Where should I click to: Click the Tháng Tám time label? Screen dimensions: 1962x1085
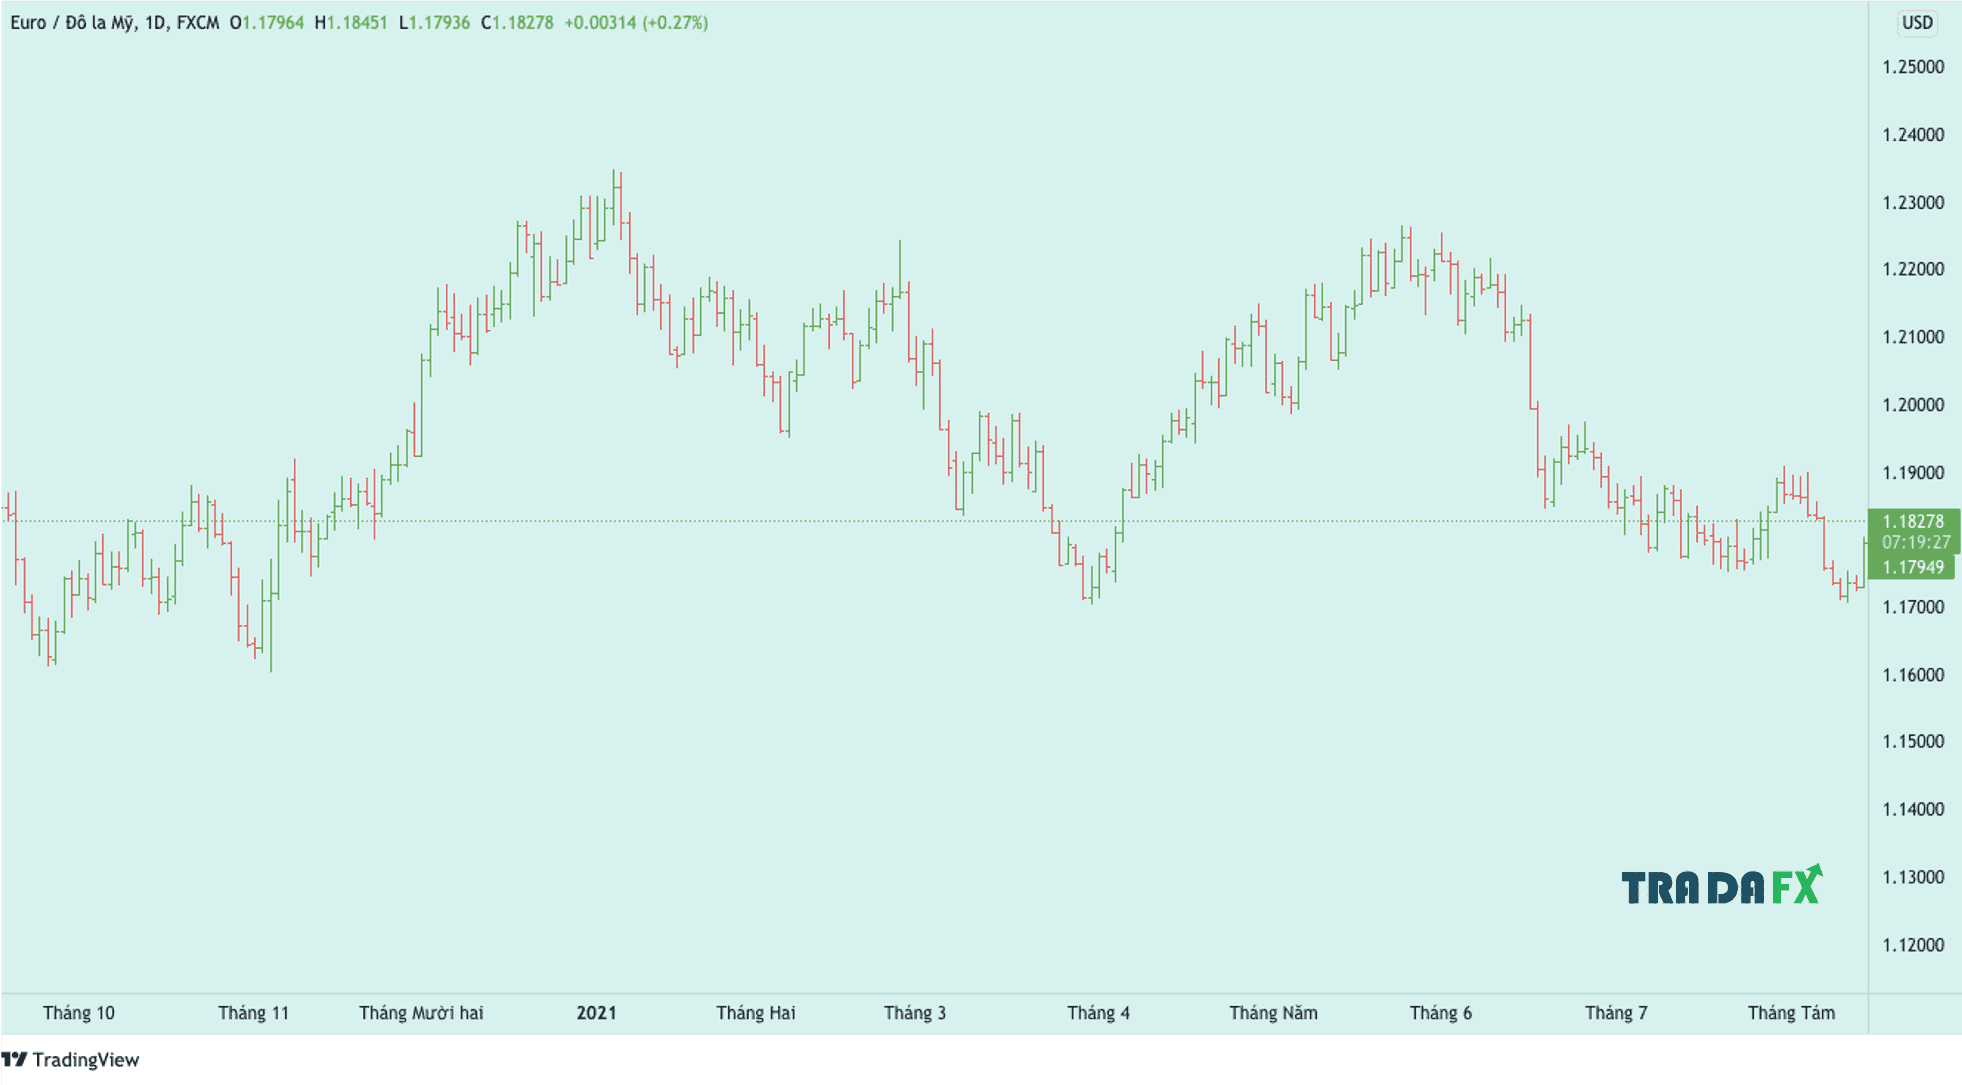[x=1790, y=1012]
